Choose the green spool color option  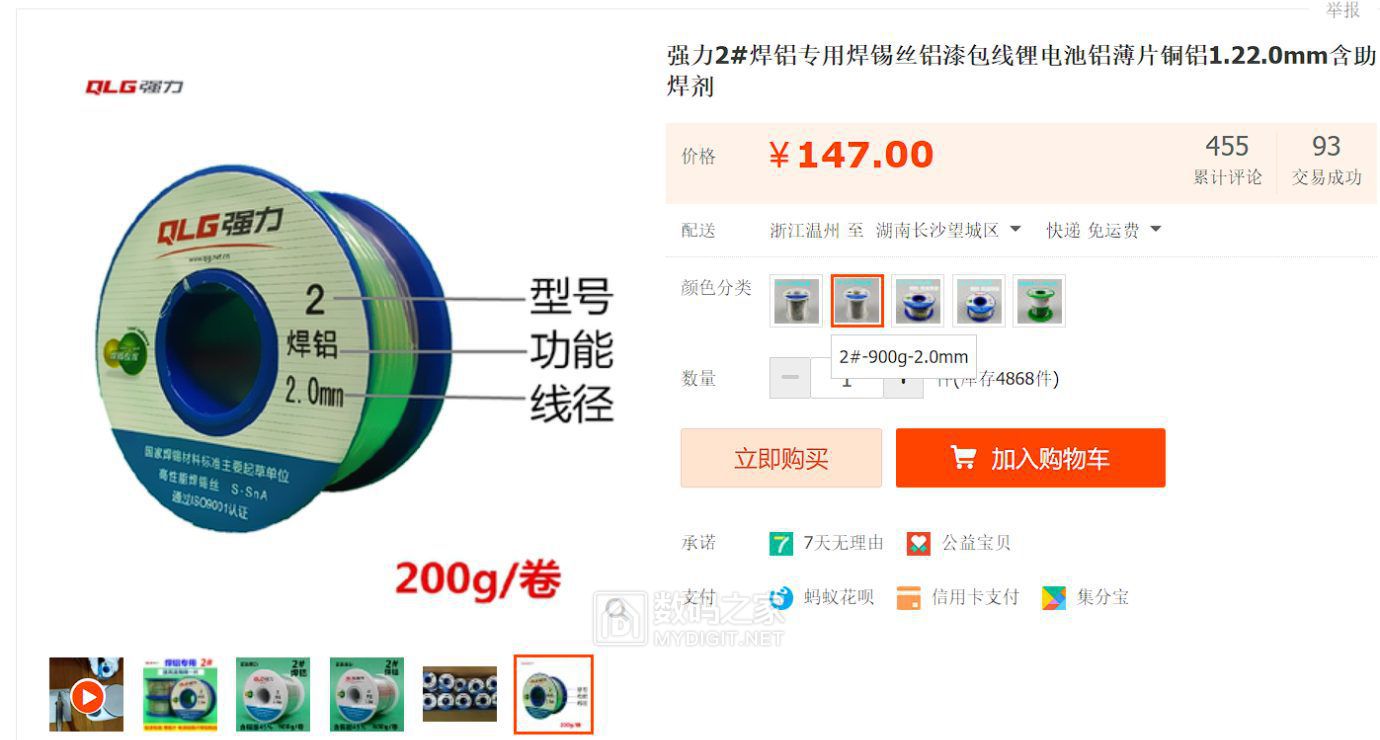tap(1039, 301)
